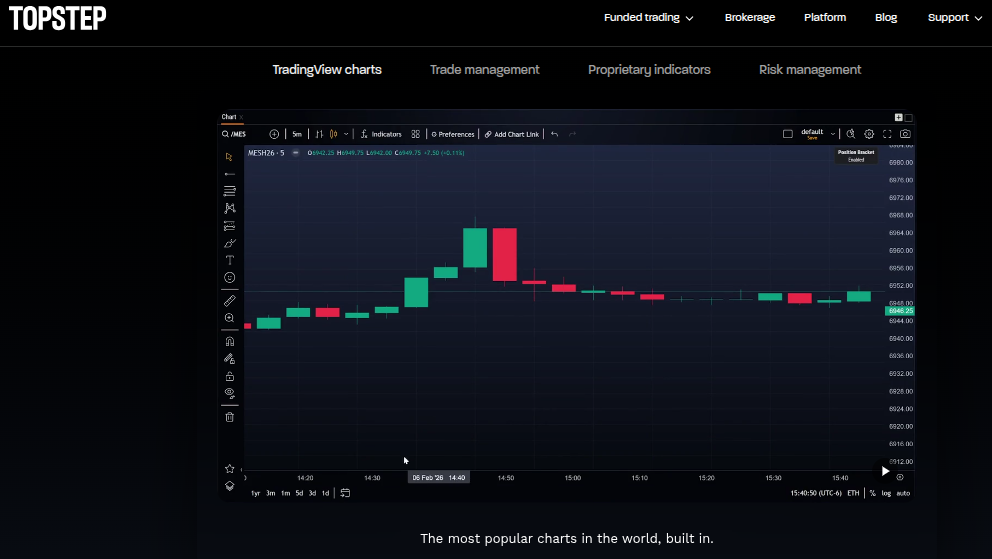Set range to 3m
The width and height of the screenshot is (992, 559).
click(x=271, y=493)
